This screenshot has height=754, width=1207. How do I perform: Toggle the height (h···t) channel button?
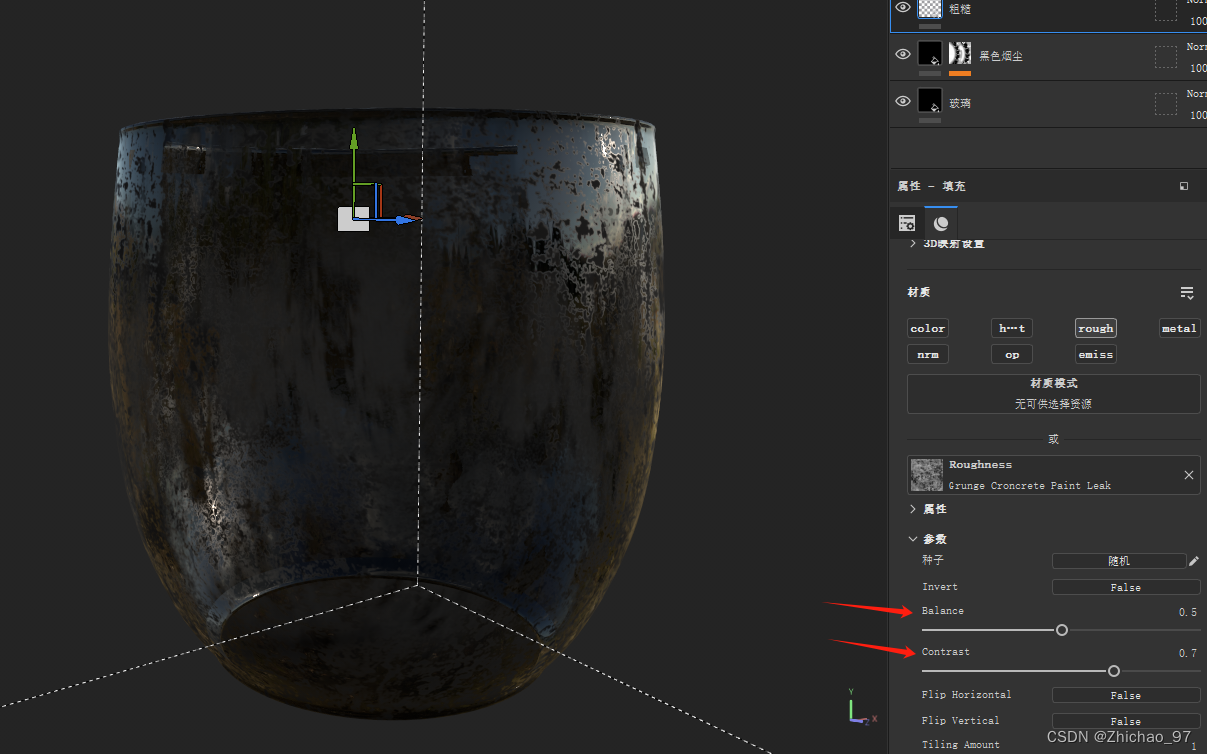1012,328
